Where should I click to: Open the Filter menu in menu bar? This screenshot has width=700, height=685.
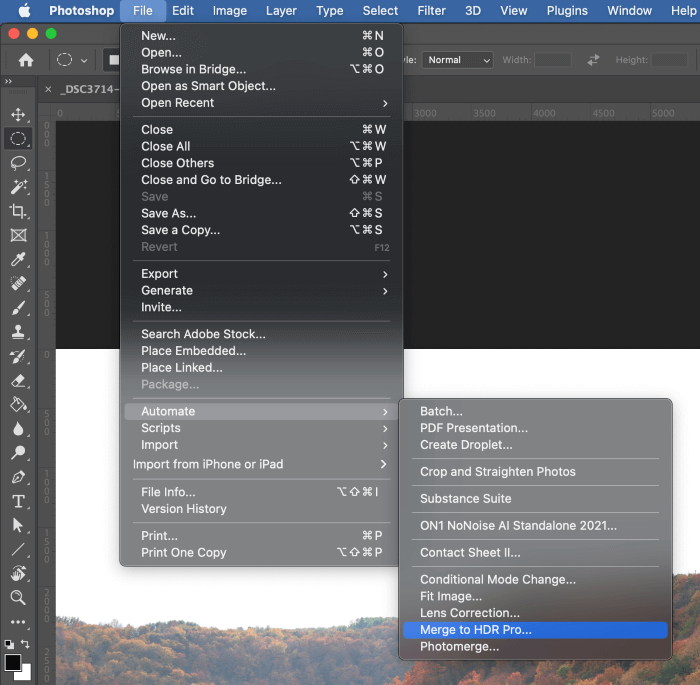(x=431, y=11)
